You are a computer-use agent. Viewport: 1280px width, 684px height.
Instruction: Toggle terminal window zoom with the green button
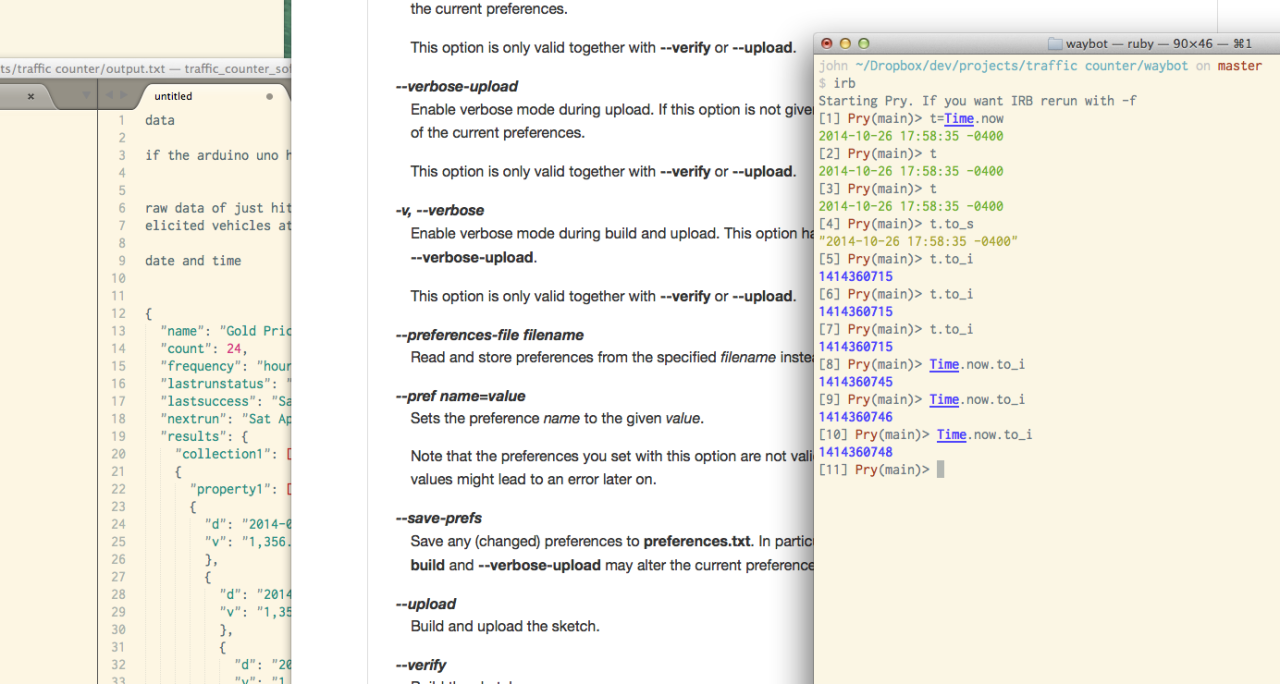[x=862, y=44]
